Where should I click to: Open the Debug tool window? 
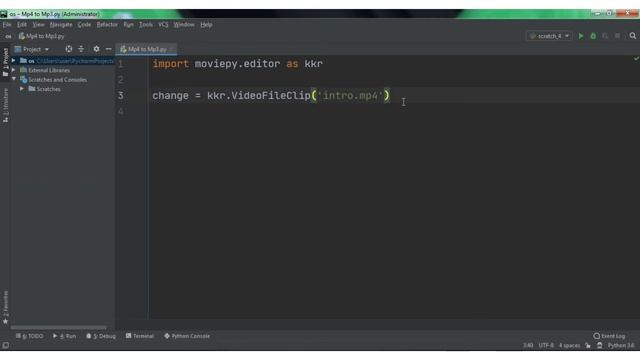tap(101, 336)
